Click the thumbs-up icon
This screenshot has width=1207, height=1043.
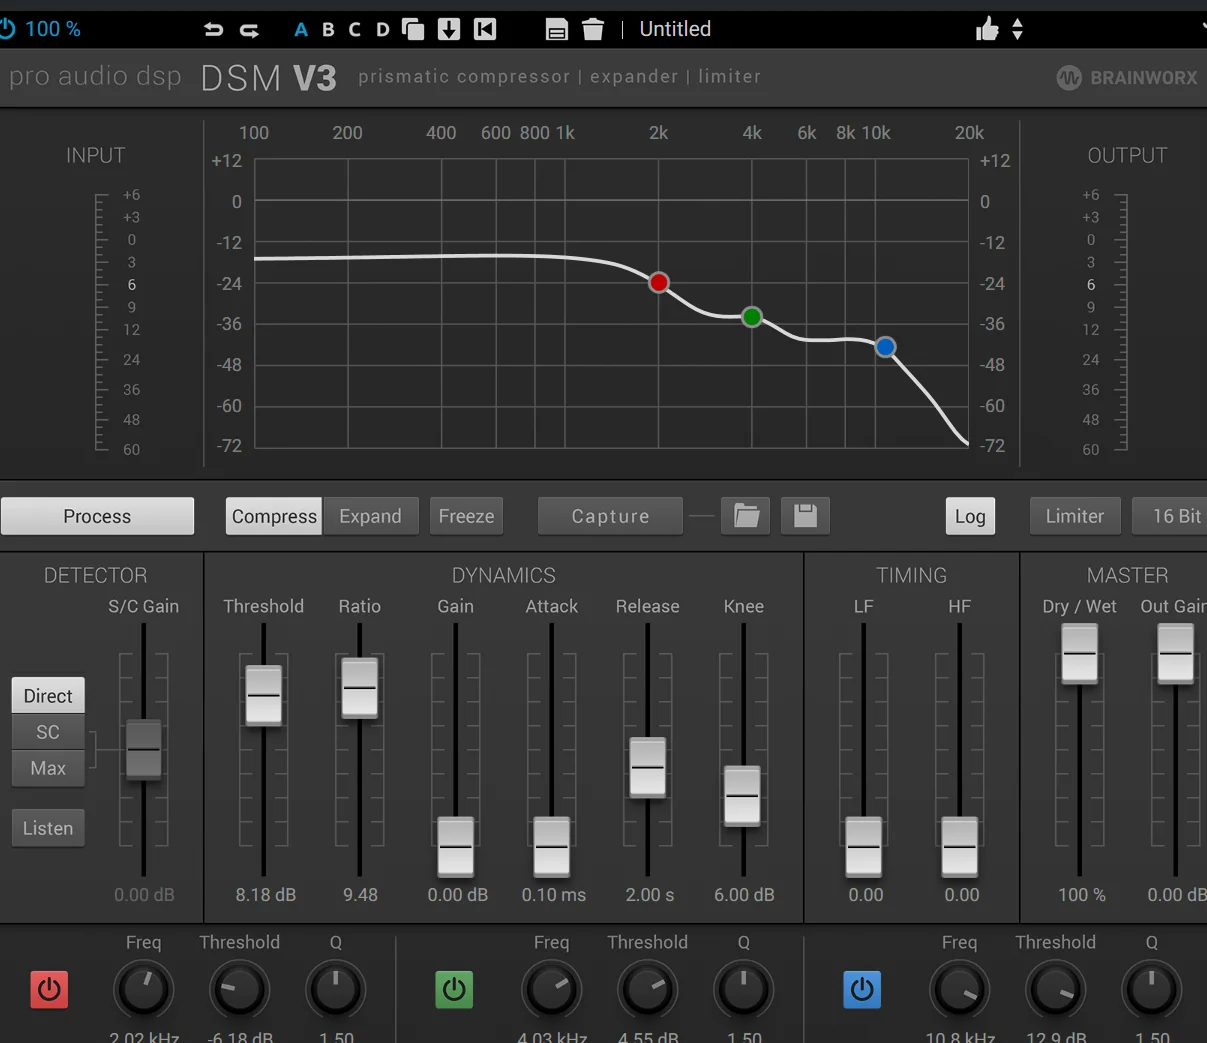[987, 29]
